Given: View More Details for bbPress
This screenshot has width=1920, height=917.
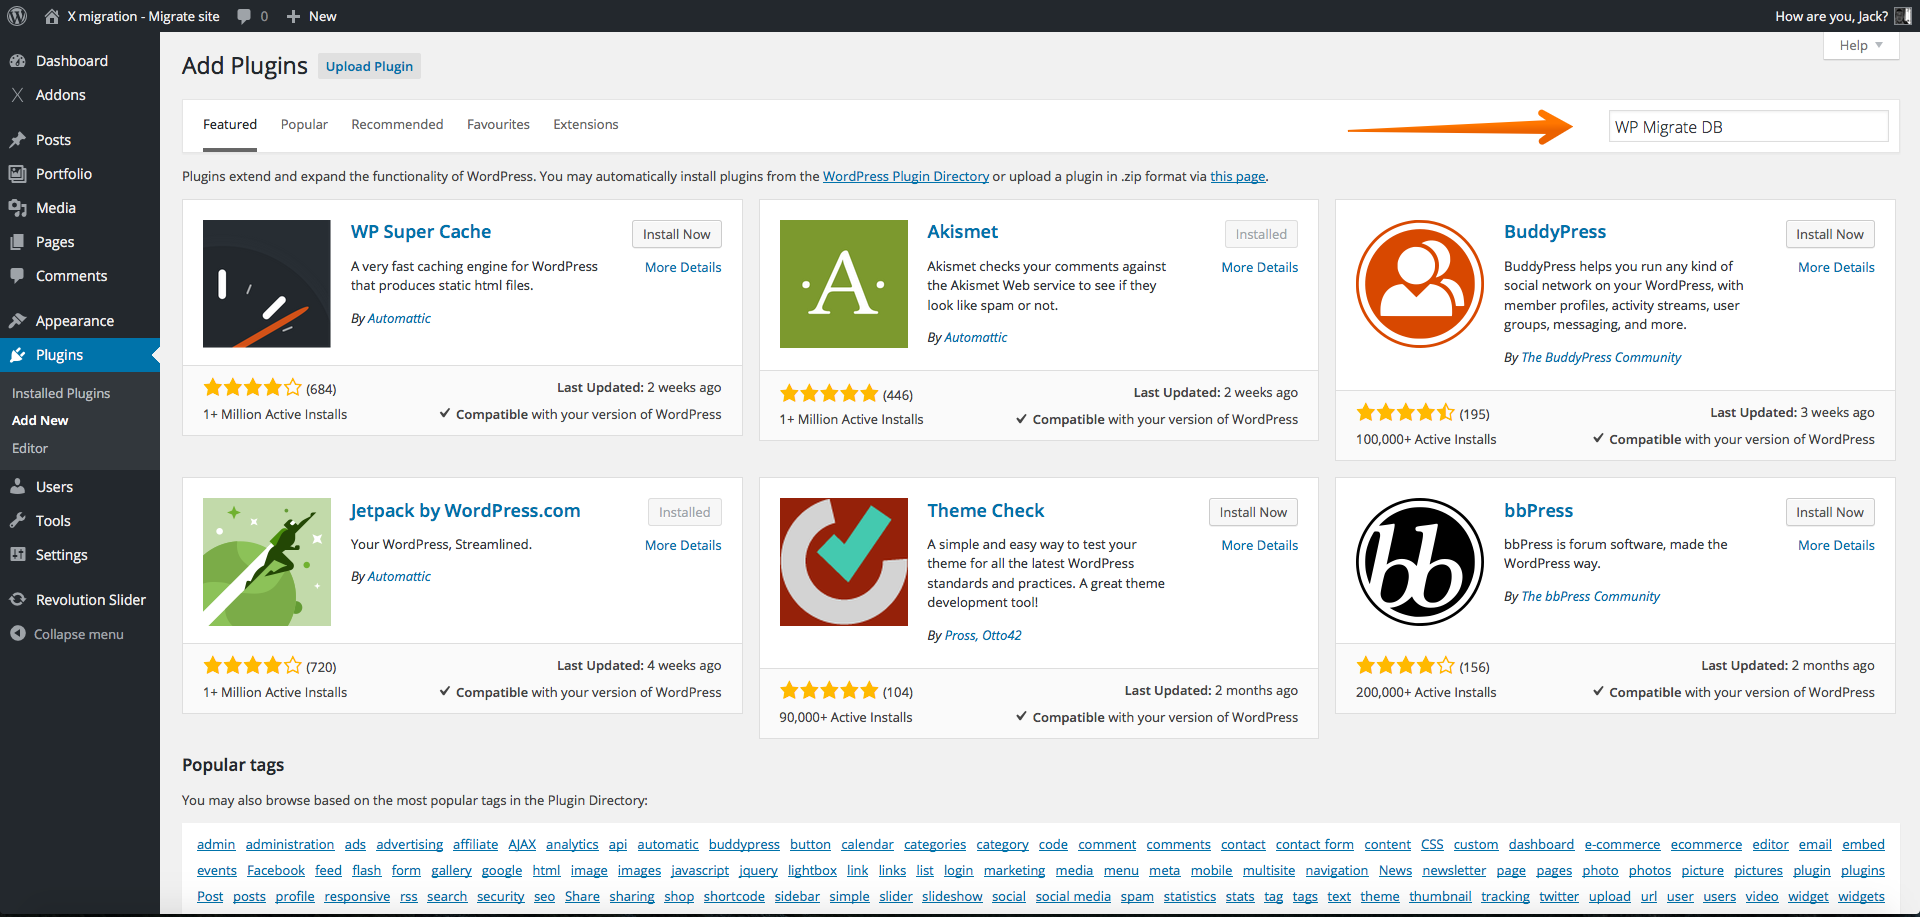Looking at the screenshot, I should pos(1836,546).
